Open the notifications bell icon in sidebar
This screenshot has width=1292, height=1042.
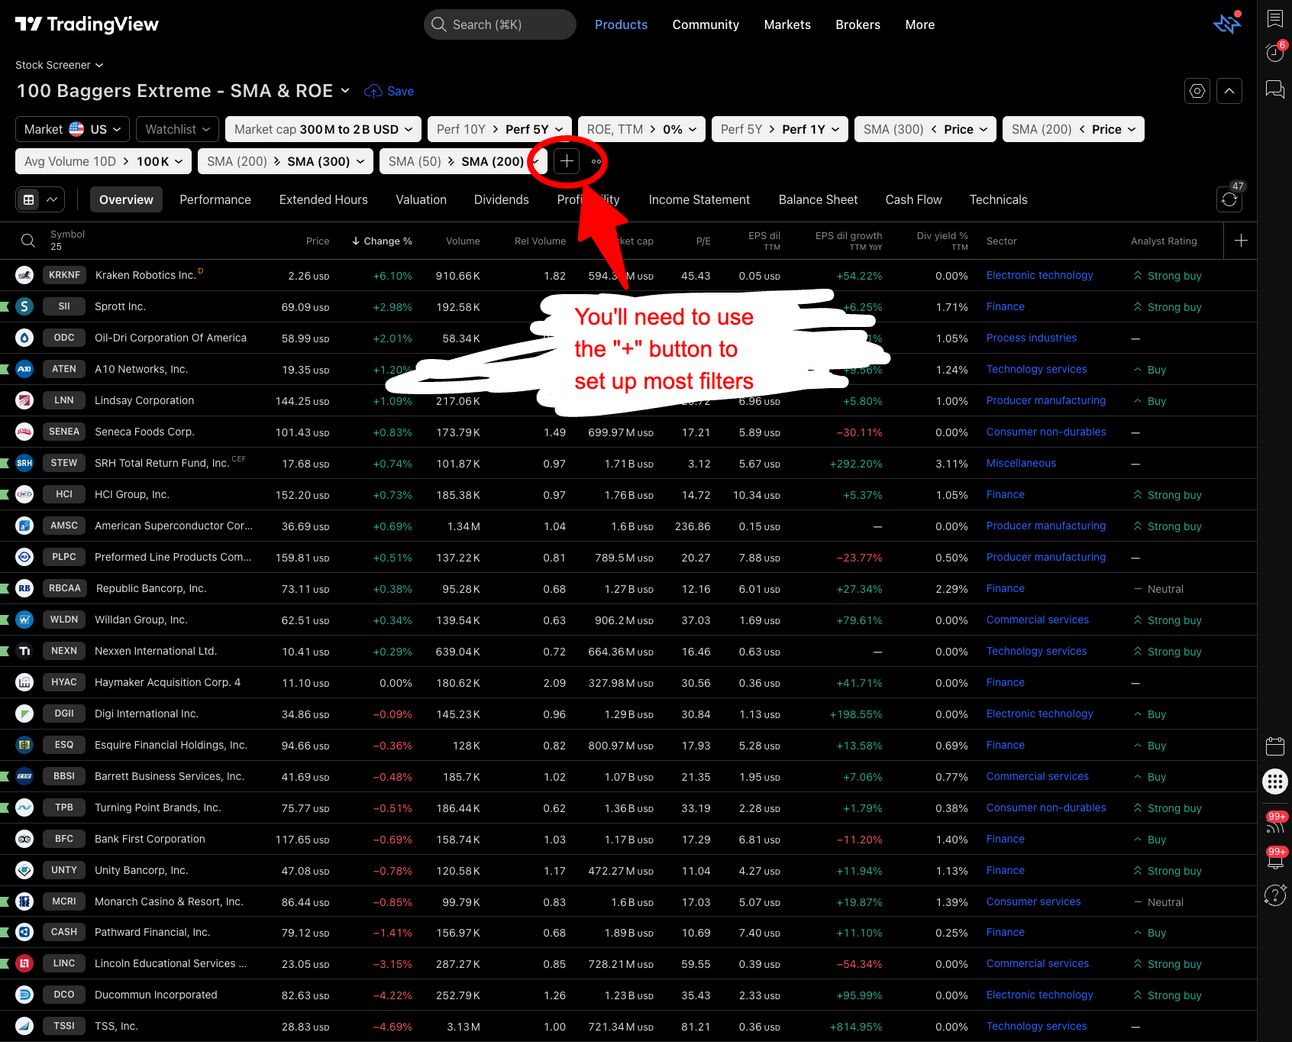point(1275,858)
